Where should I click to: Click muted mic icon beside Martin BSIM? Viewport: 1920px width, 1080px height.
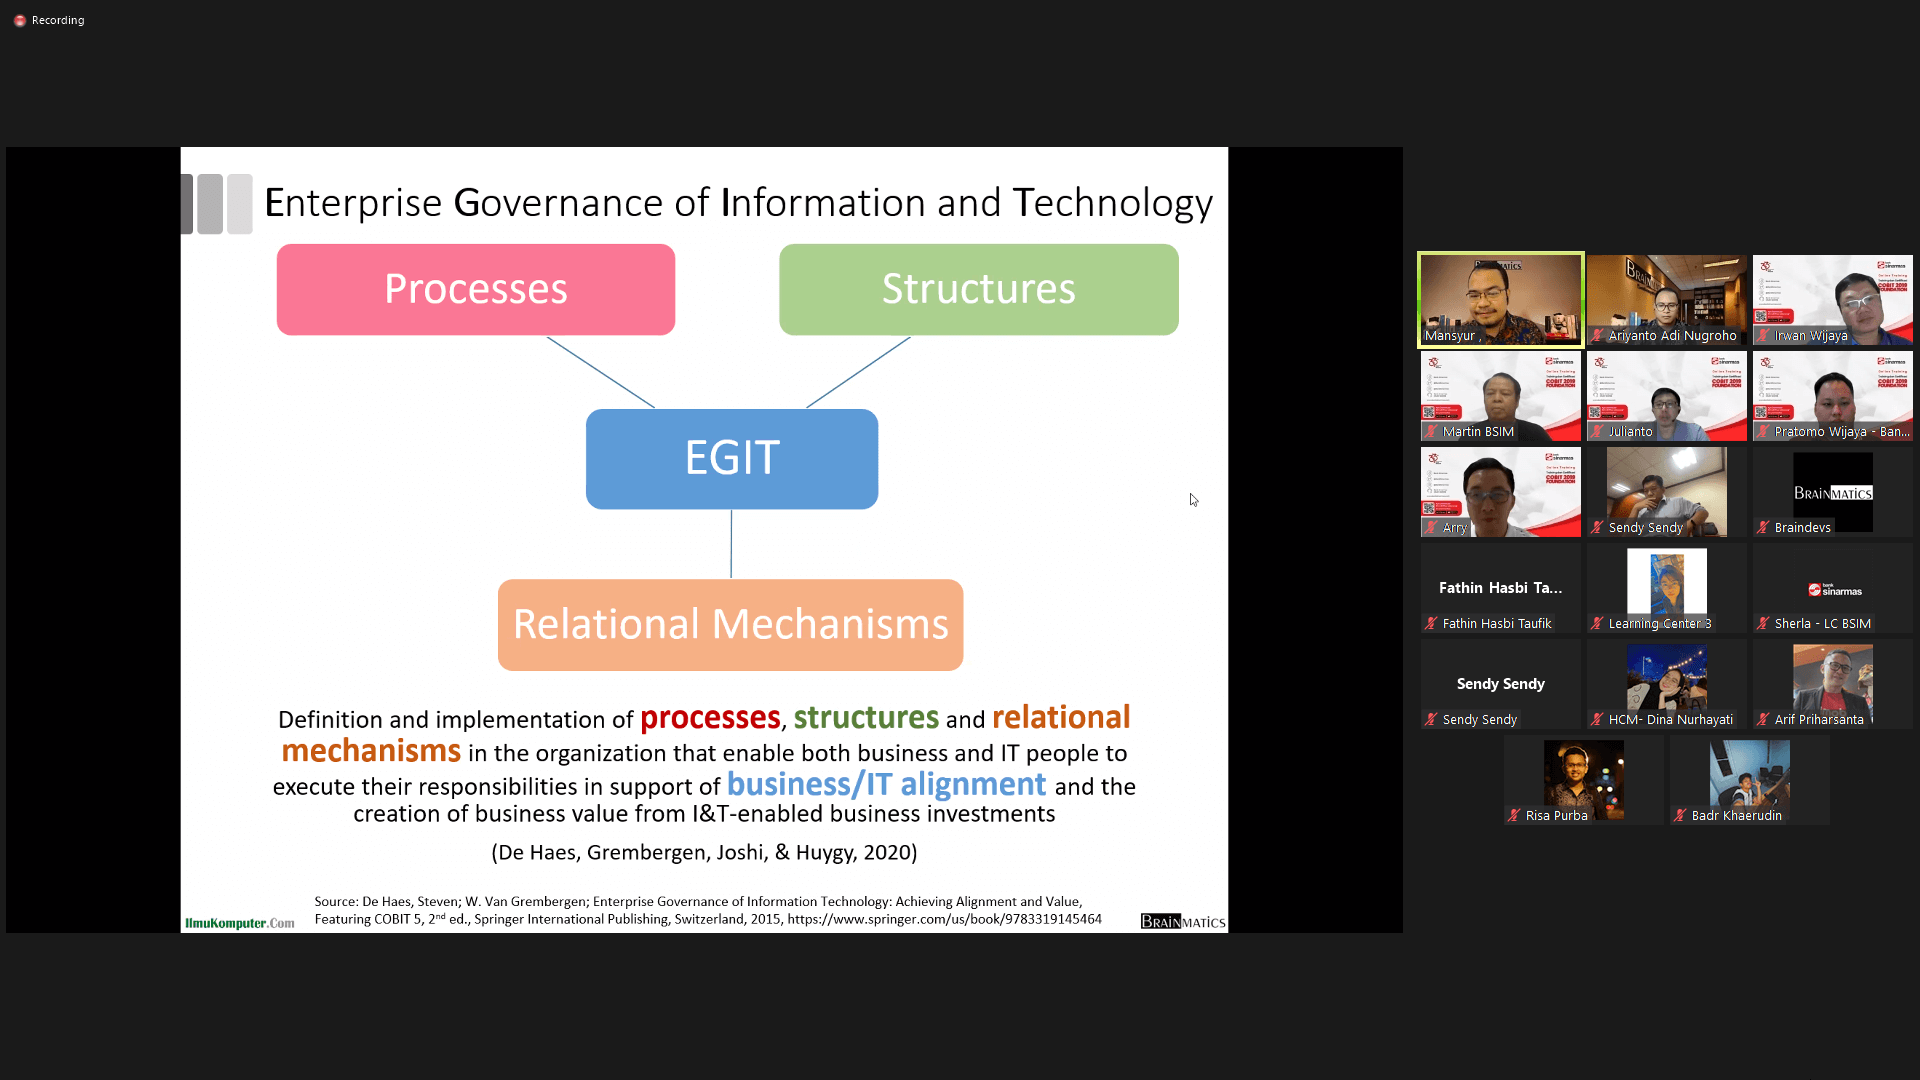tap(1431, 432)
